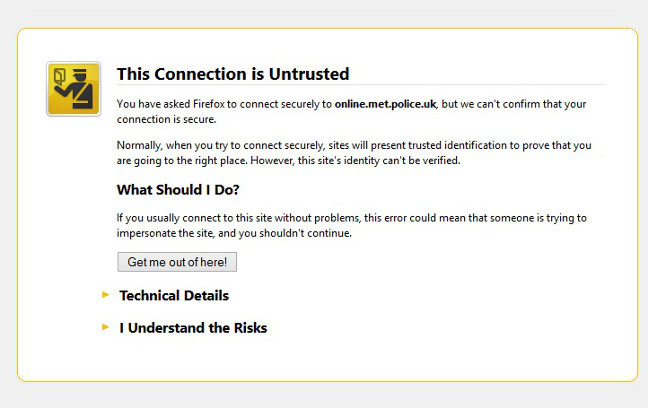Click the 'If you usually connect' paragraph
648x408 pixels.
coord(352,225)
